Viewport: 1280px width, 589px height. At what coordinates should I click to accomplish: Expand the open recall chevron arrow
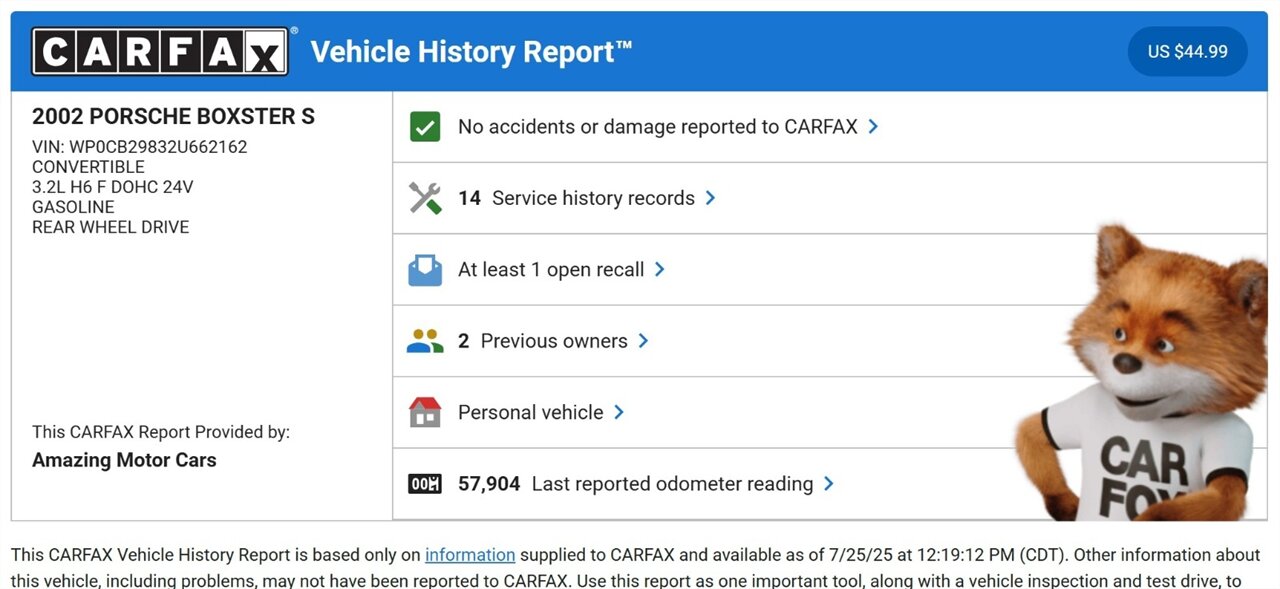pos(659,270)
